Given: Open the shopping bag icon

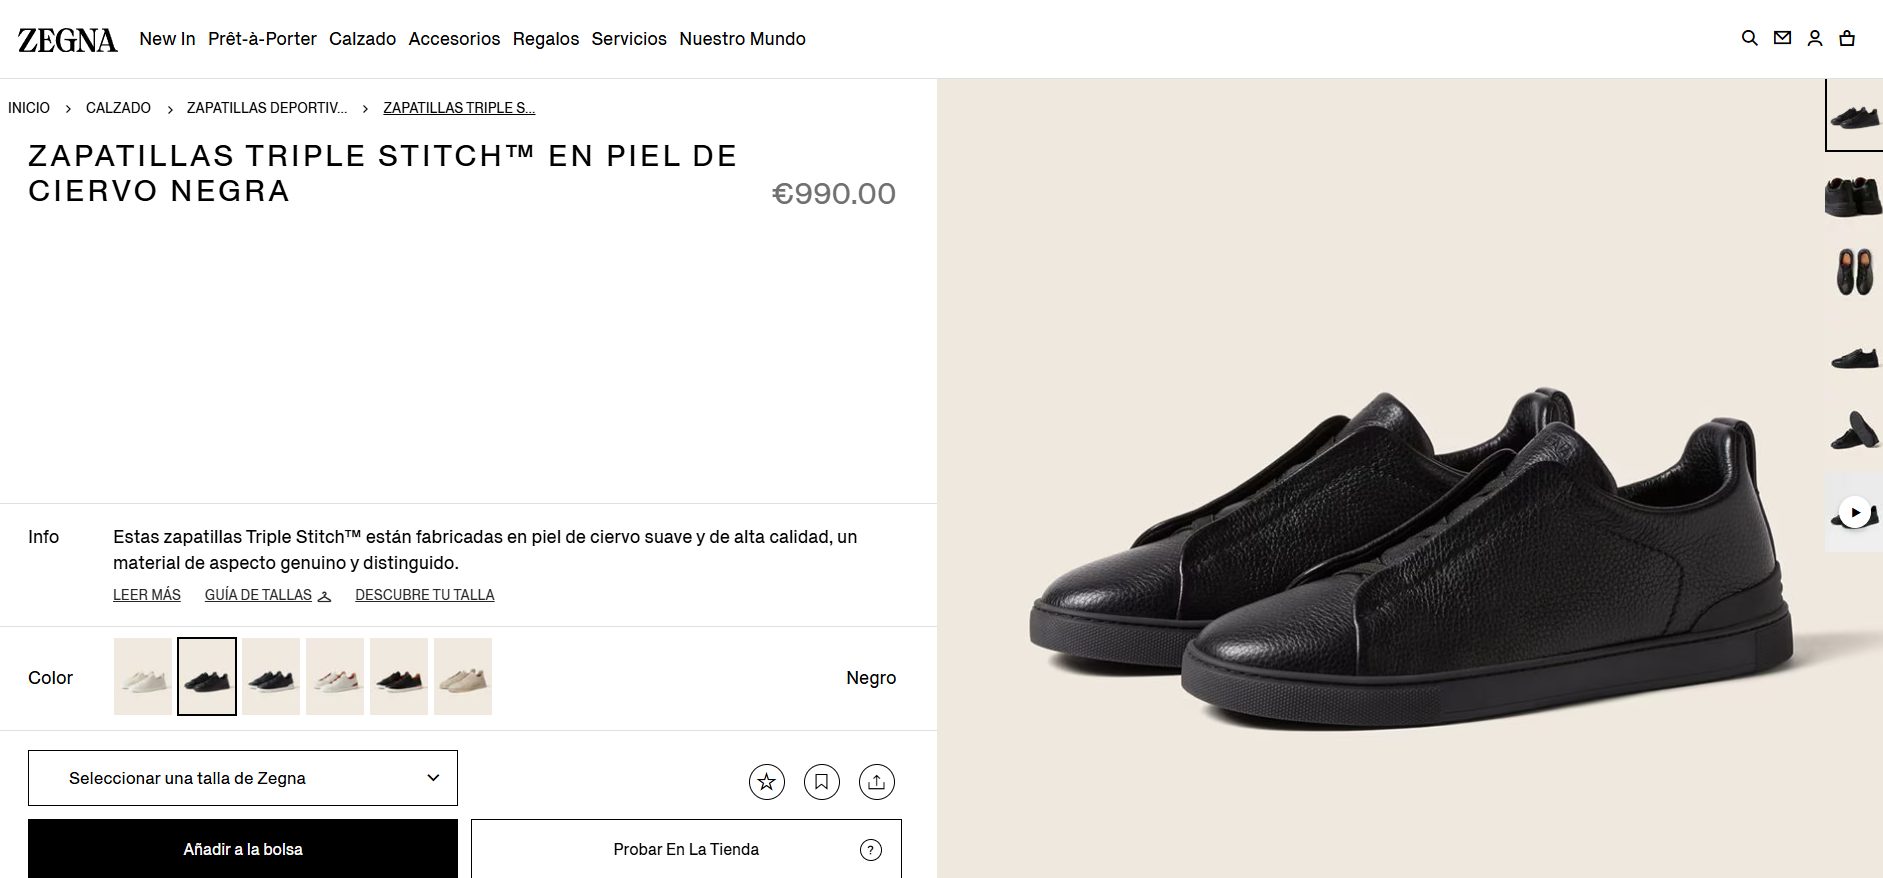Looking at the screenshot, I should coord(1847,38).
